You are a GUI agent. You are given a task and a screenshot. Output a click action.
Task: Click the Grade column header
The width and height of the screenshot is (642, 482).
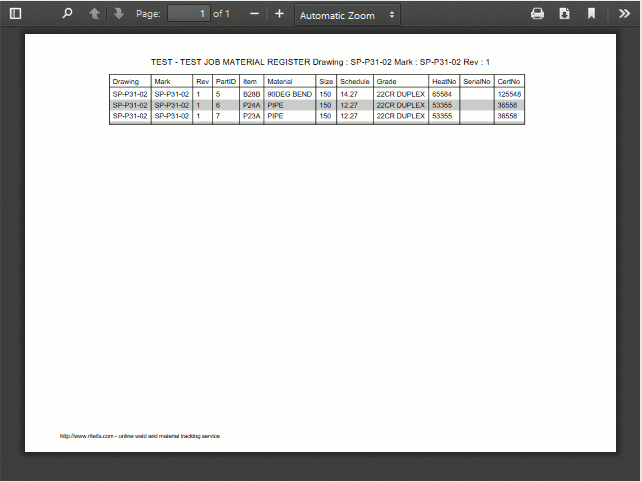(x=387, y=81)
